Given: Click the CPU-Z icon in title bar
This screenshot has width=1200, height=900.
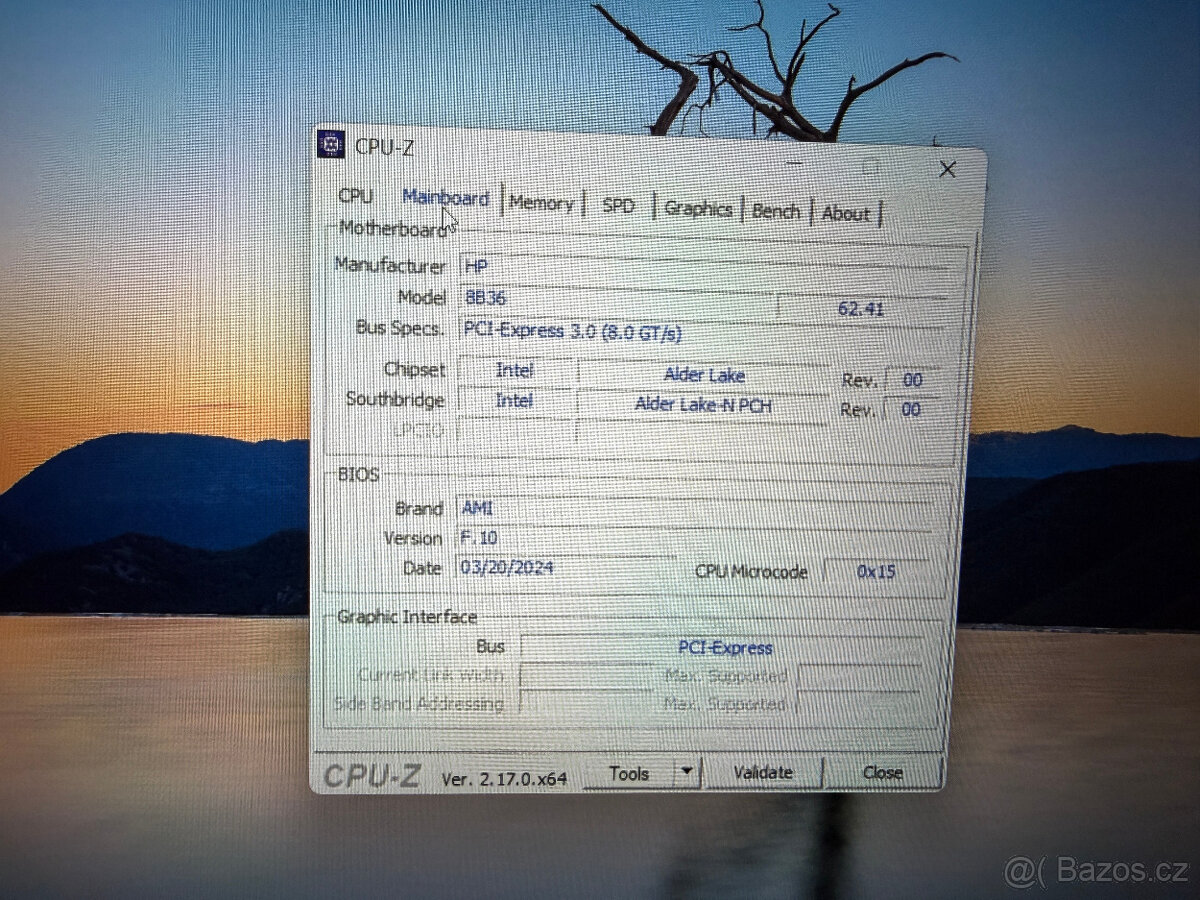Looking at the screenshot, I should coord(331,145).
